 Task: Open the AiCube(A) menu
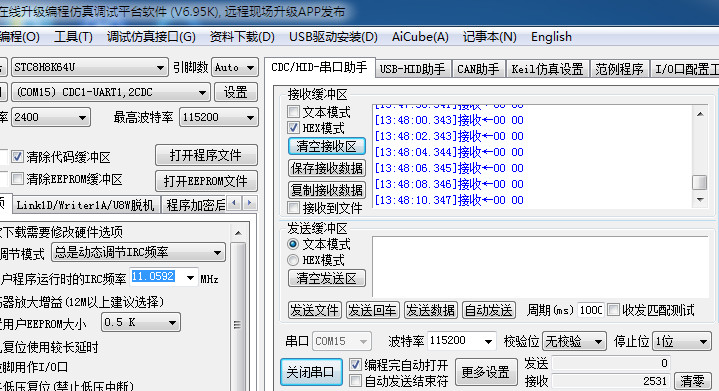pos(420,37)
